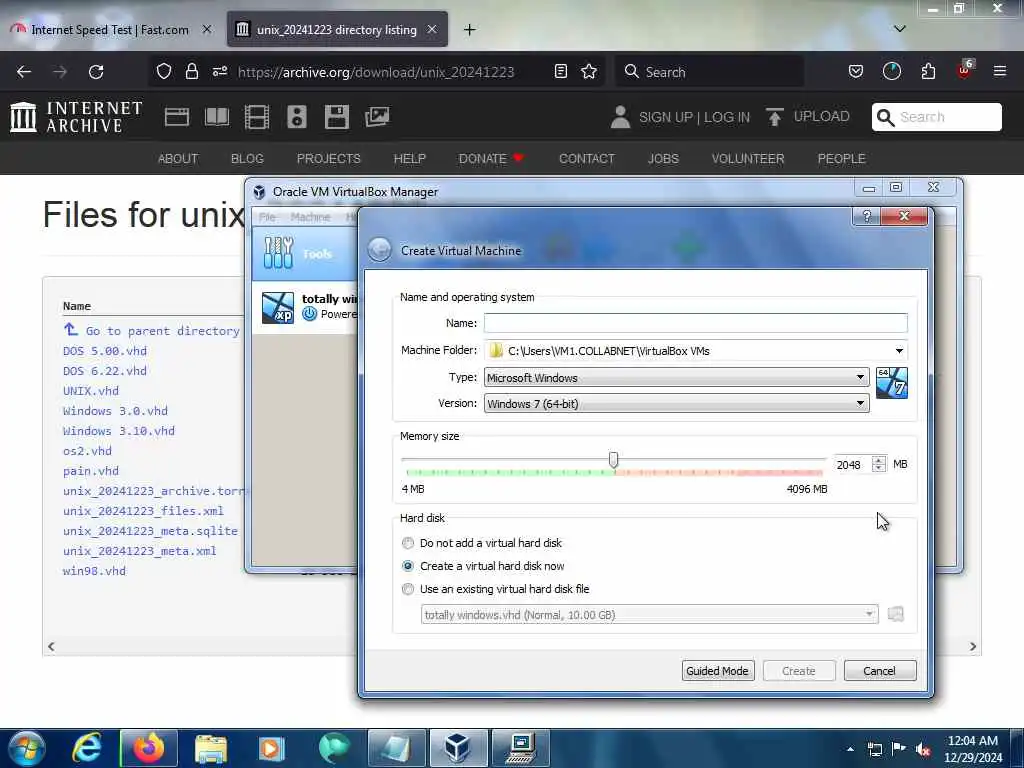Click the site padlock icon
The width and height of the screenshot is (1024, 768).
tap(191, 71)
